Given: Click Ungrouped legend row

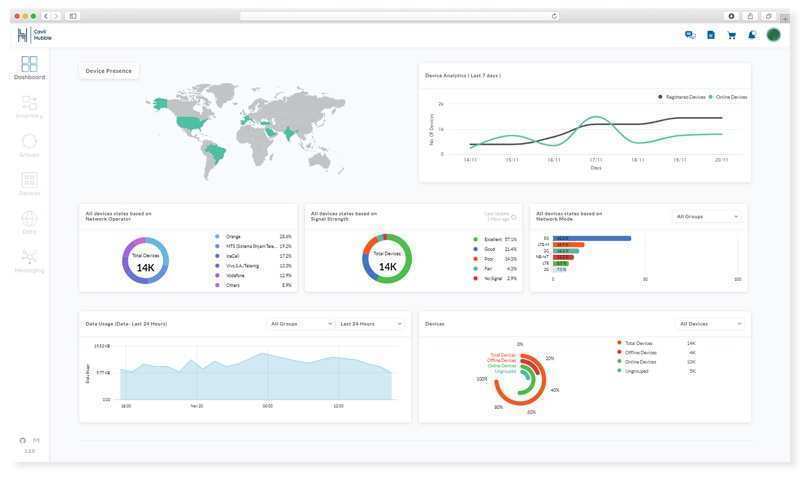Looking at the screenshot, I should click(x=656, y=371).
